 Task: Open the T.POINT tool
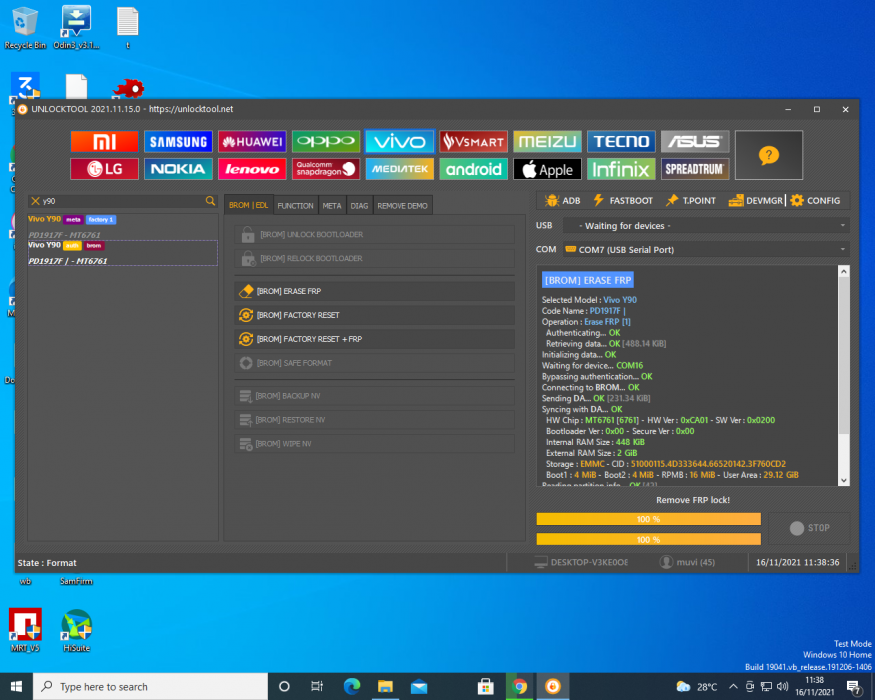[x=691, y=200]
